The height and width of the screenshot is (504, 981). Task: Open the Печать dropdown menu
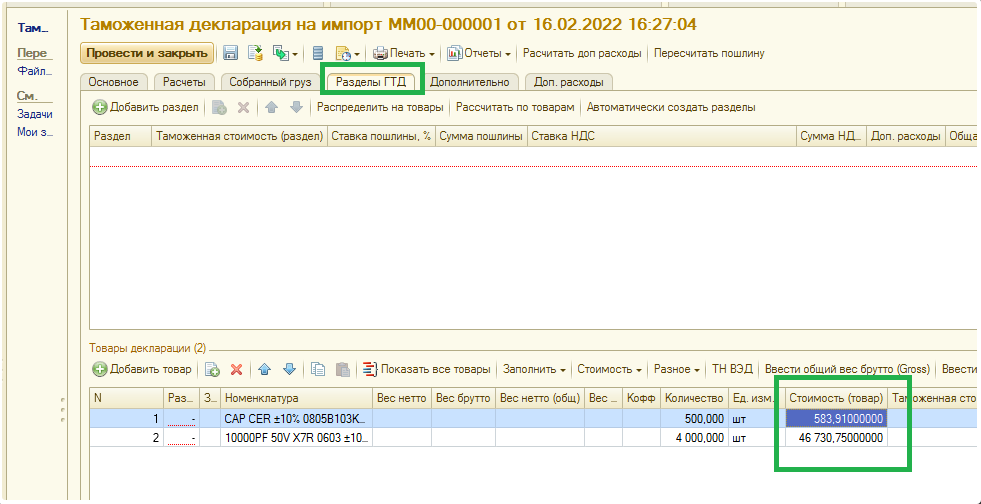tap(405, 53)
